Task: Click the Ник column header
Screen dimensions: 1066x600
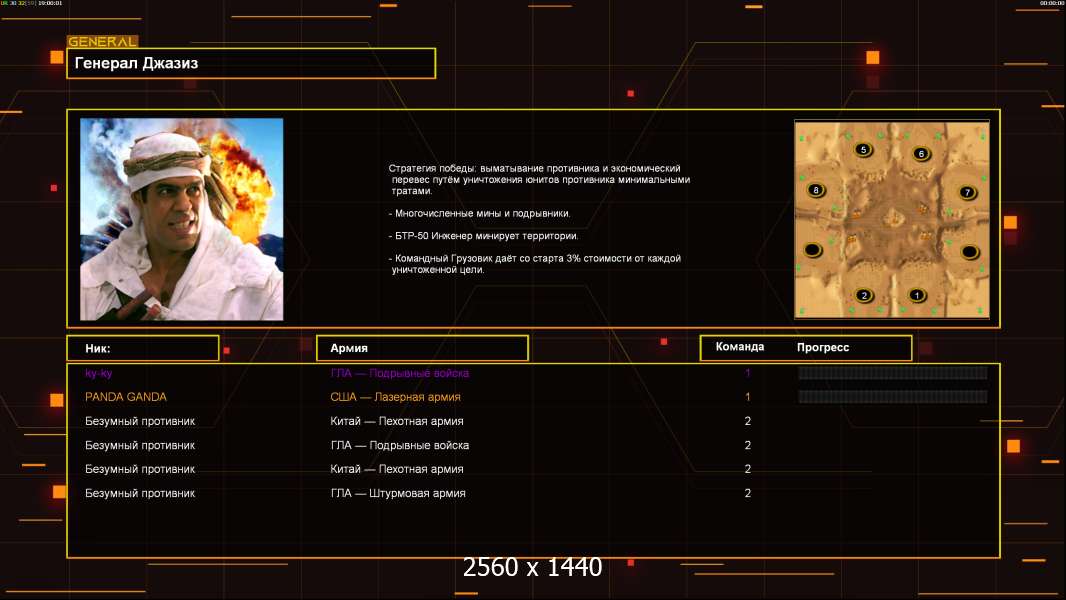Action: tap(143, 348)
